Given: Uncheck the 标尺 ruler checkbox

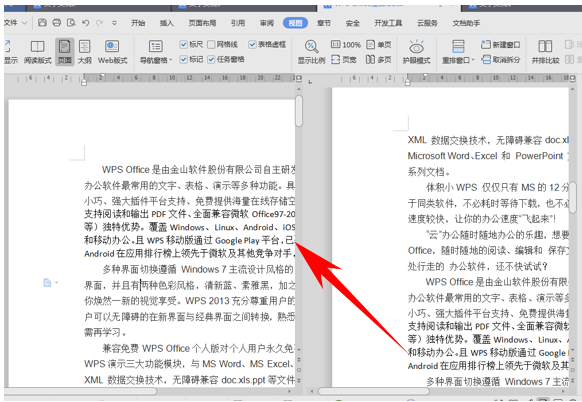Looking at the screenshot, I should [183, 45].
